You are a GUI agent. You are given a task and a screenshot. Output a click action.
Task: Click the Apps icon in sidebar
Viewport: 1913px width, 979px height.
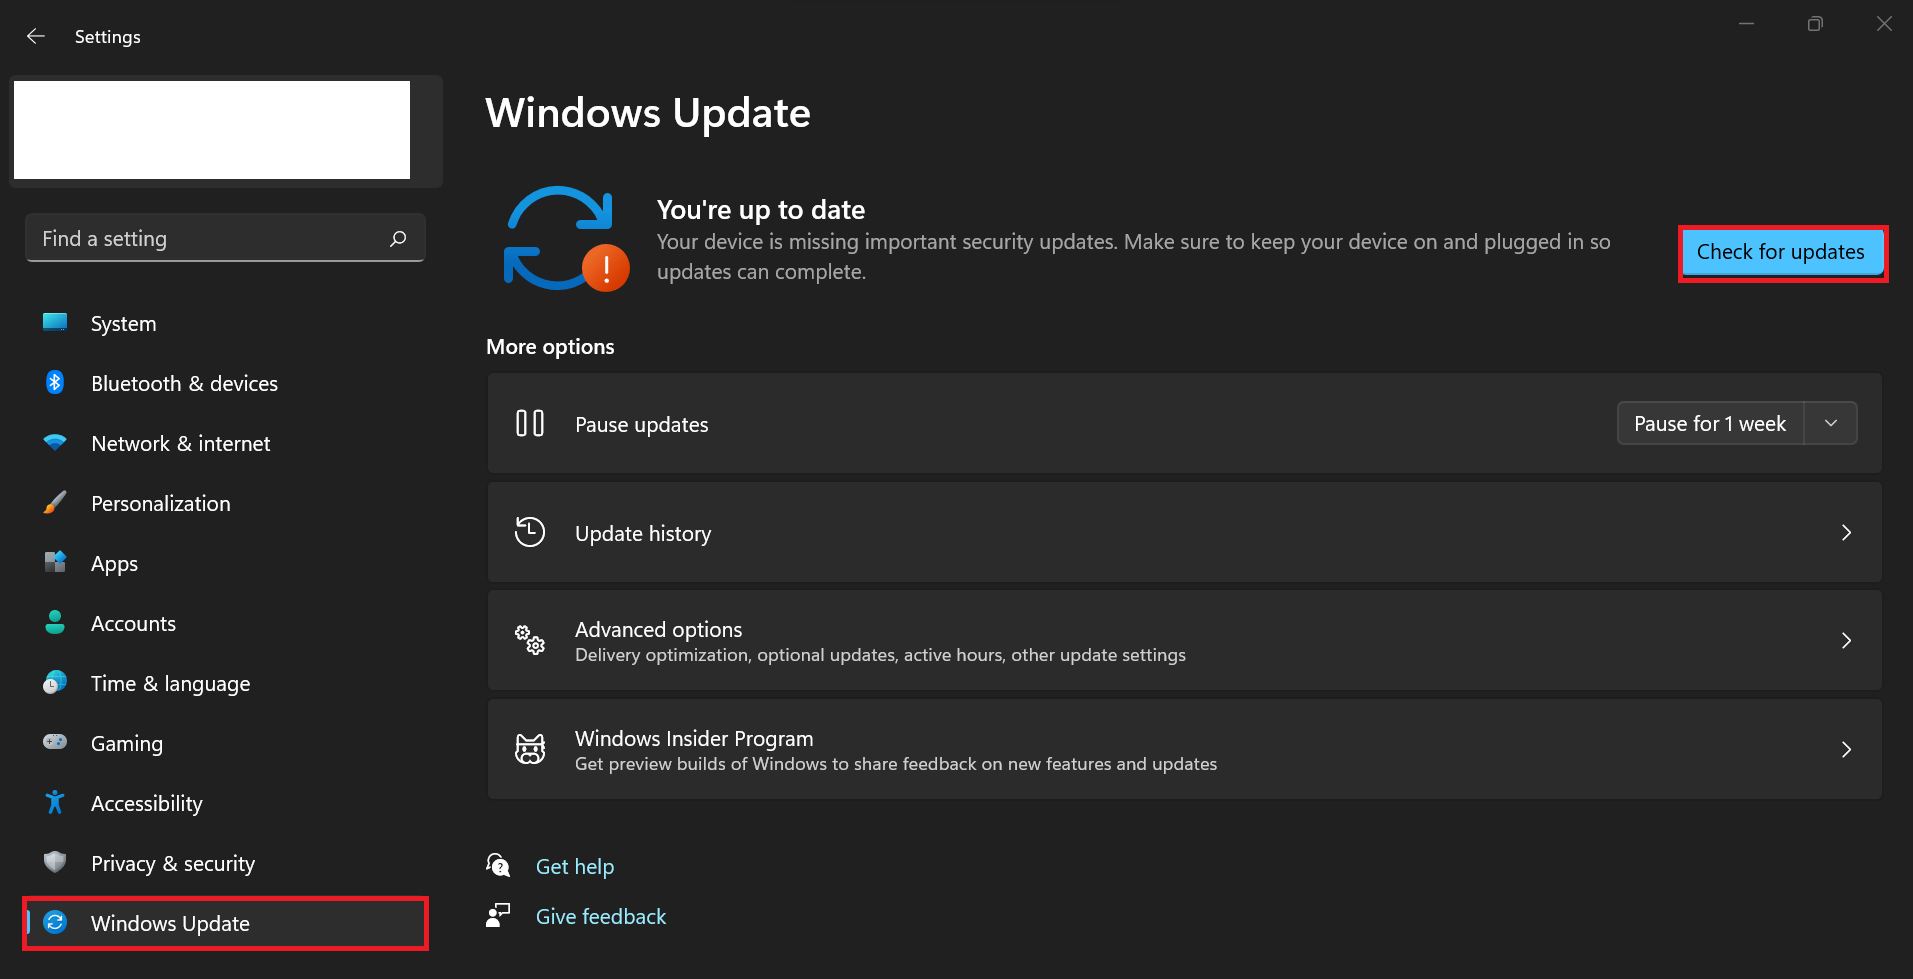[x=55, y=562]
